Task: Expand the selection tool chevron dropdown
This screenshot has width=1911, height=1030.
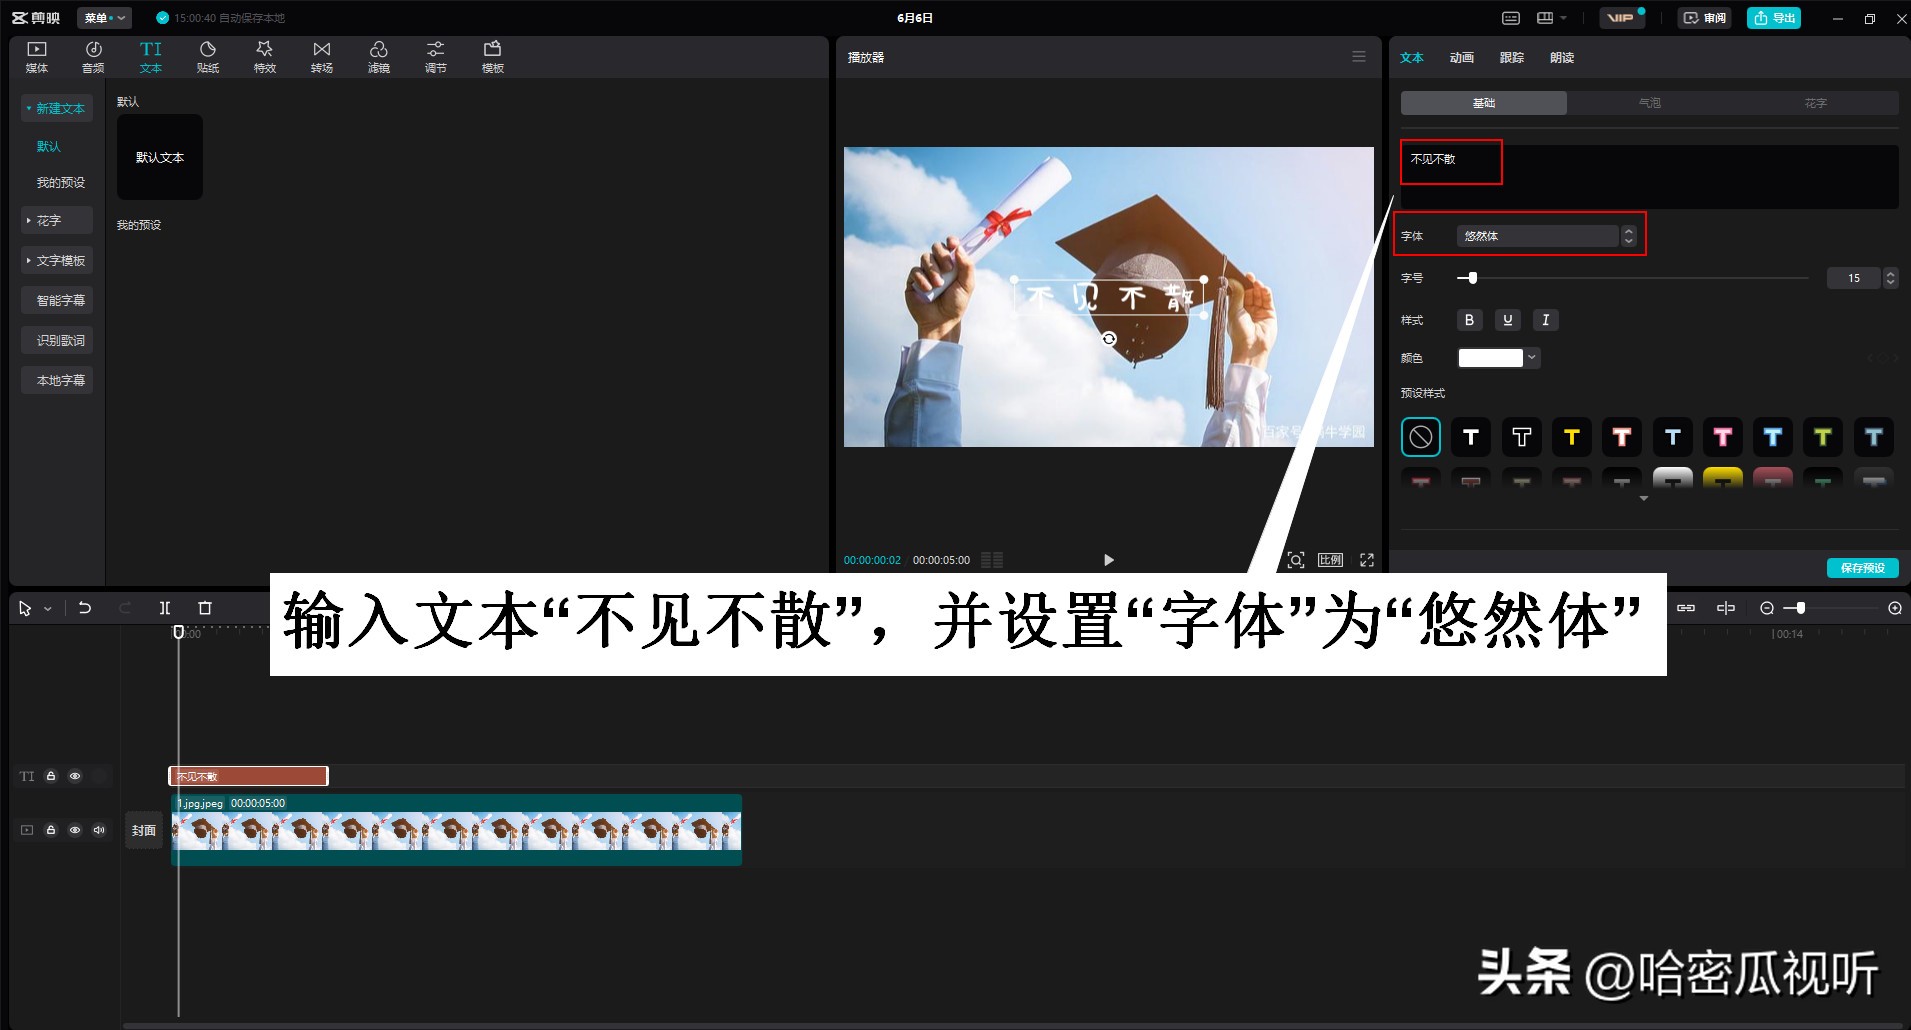Action: pyautogui.click(x=45, y=608)
